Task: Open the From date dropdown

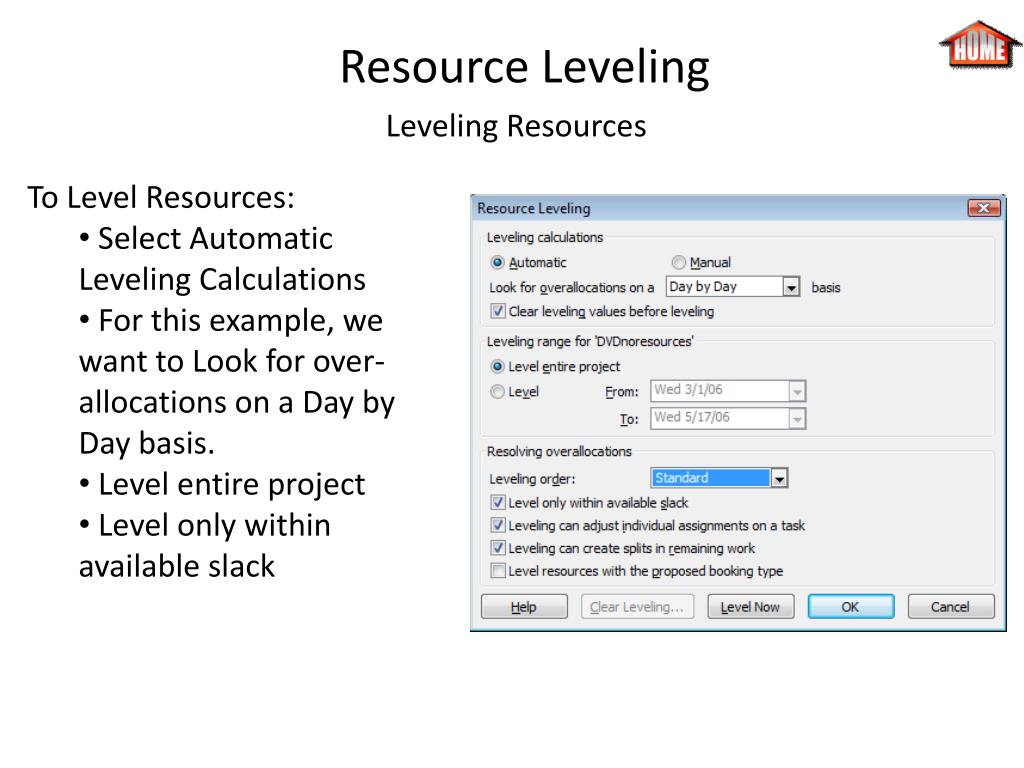Action: [797, 391]
